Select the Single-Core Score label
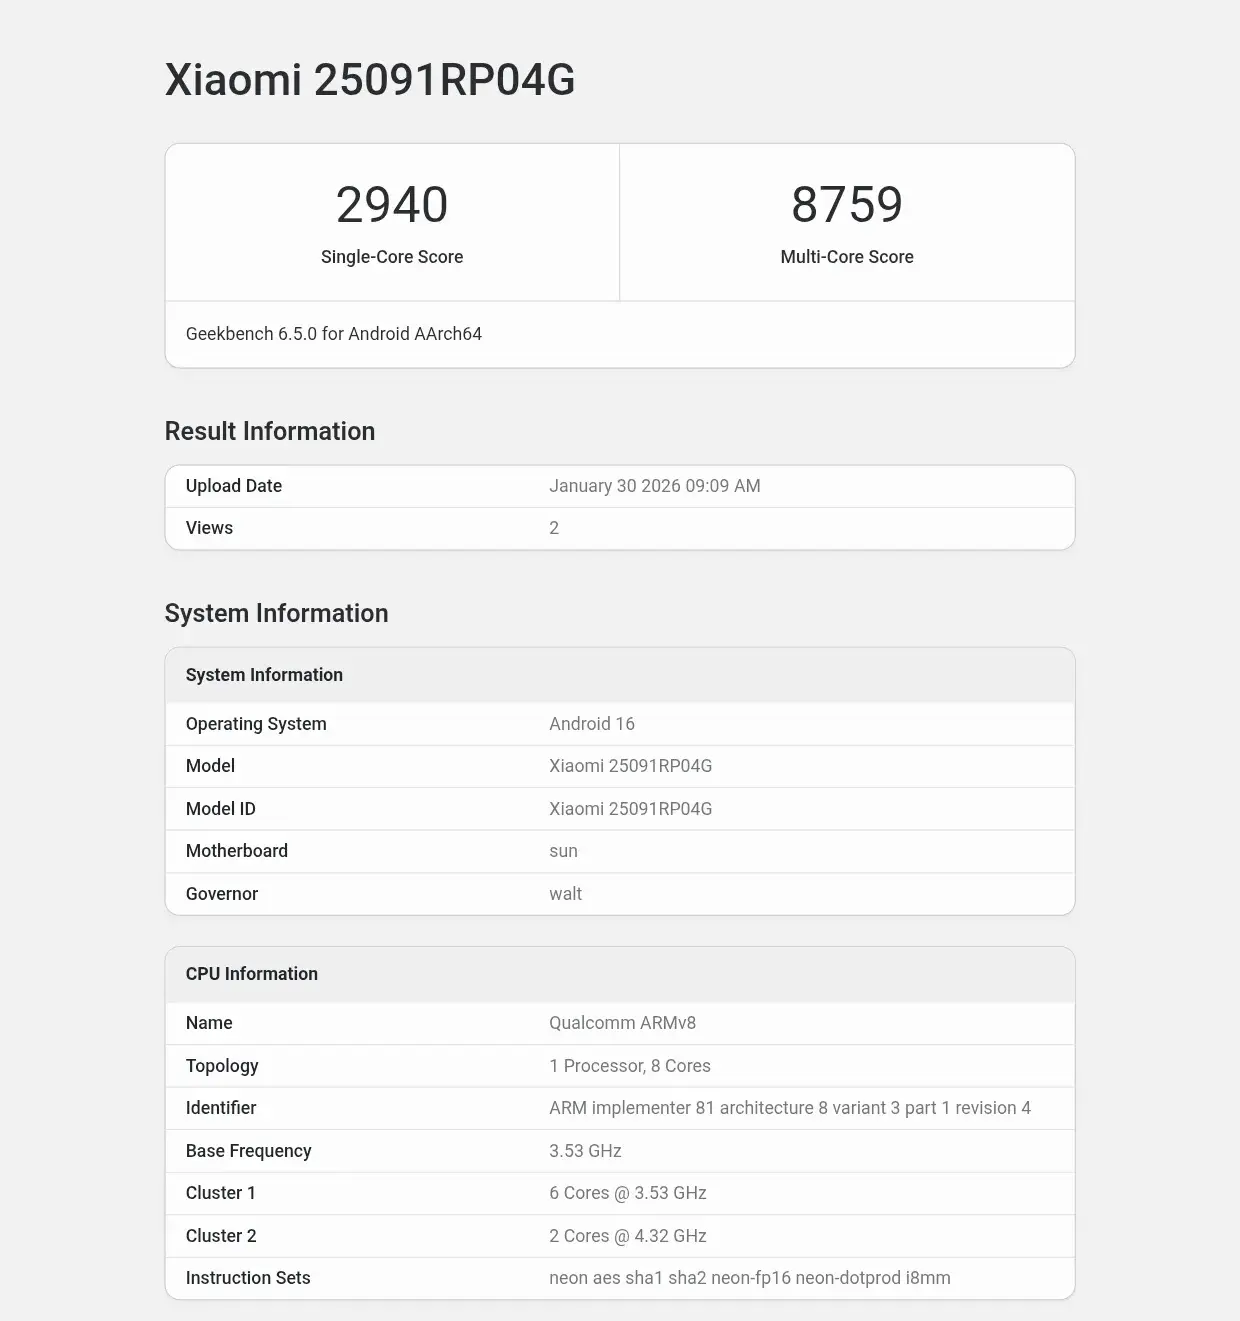The width and height of the screenshot is (1240, 1321). coord(391,257)
